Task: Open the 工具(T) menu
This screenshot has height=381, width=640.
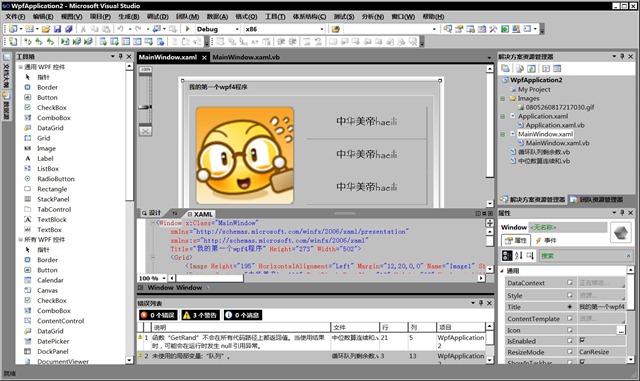Action: pos(276,17)
